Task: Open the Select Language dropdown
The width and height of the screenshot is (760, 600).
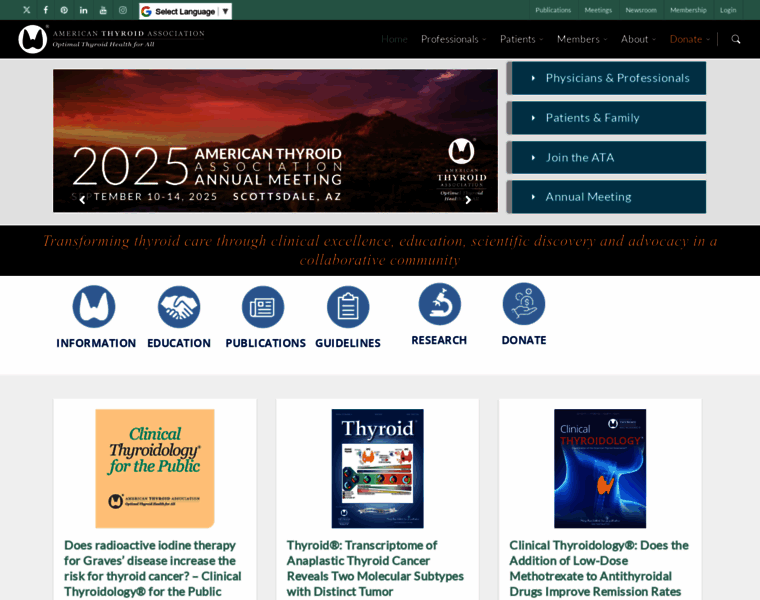Action: click(x=185, y=11)
